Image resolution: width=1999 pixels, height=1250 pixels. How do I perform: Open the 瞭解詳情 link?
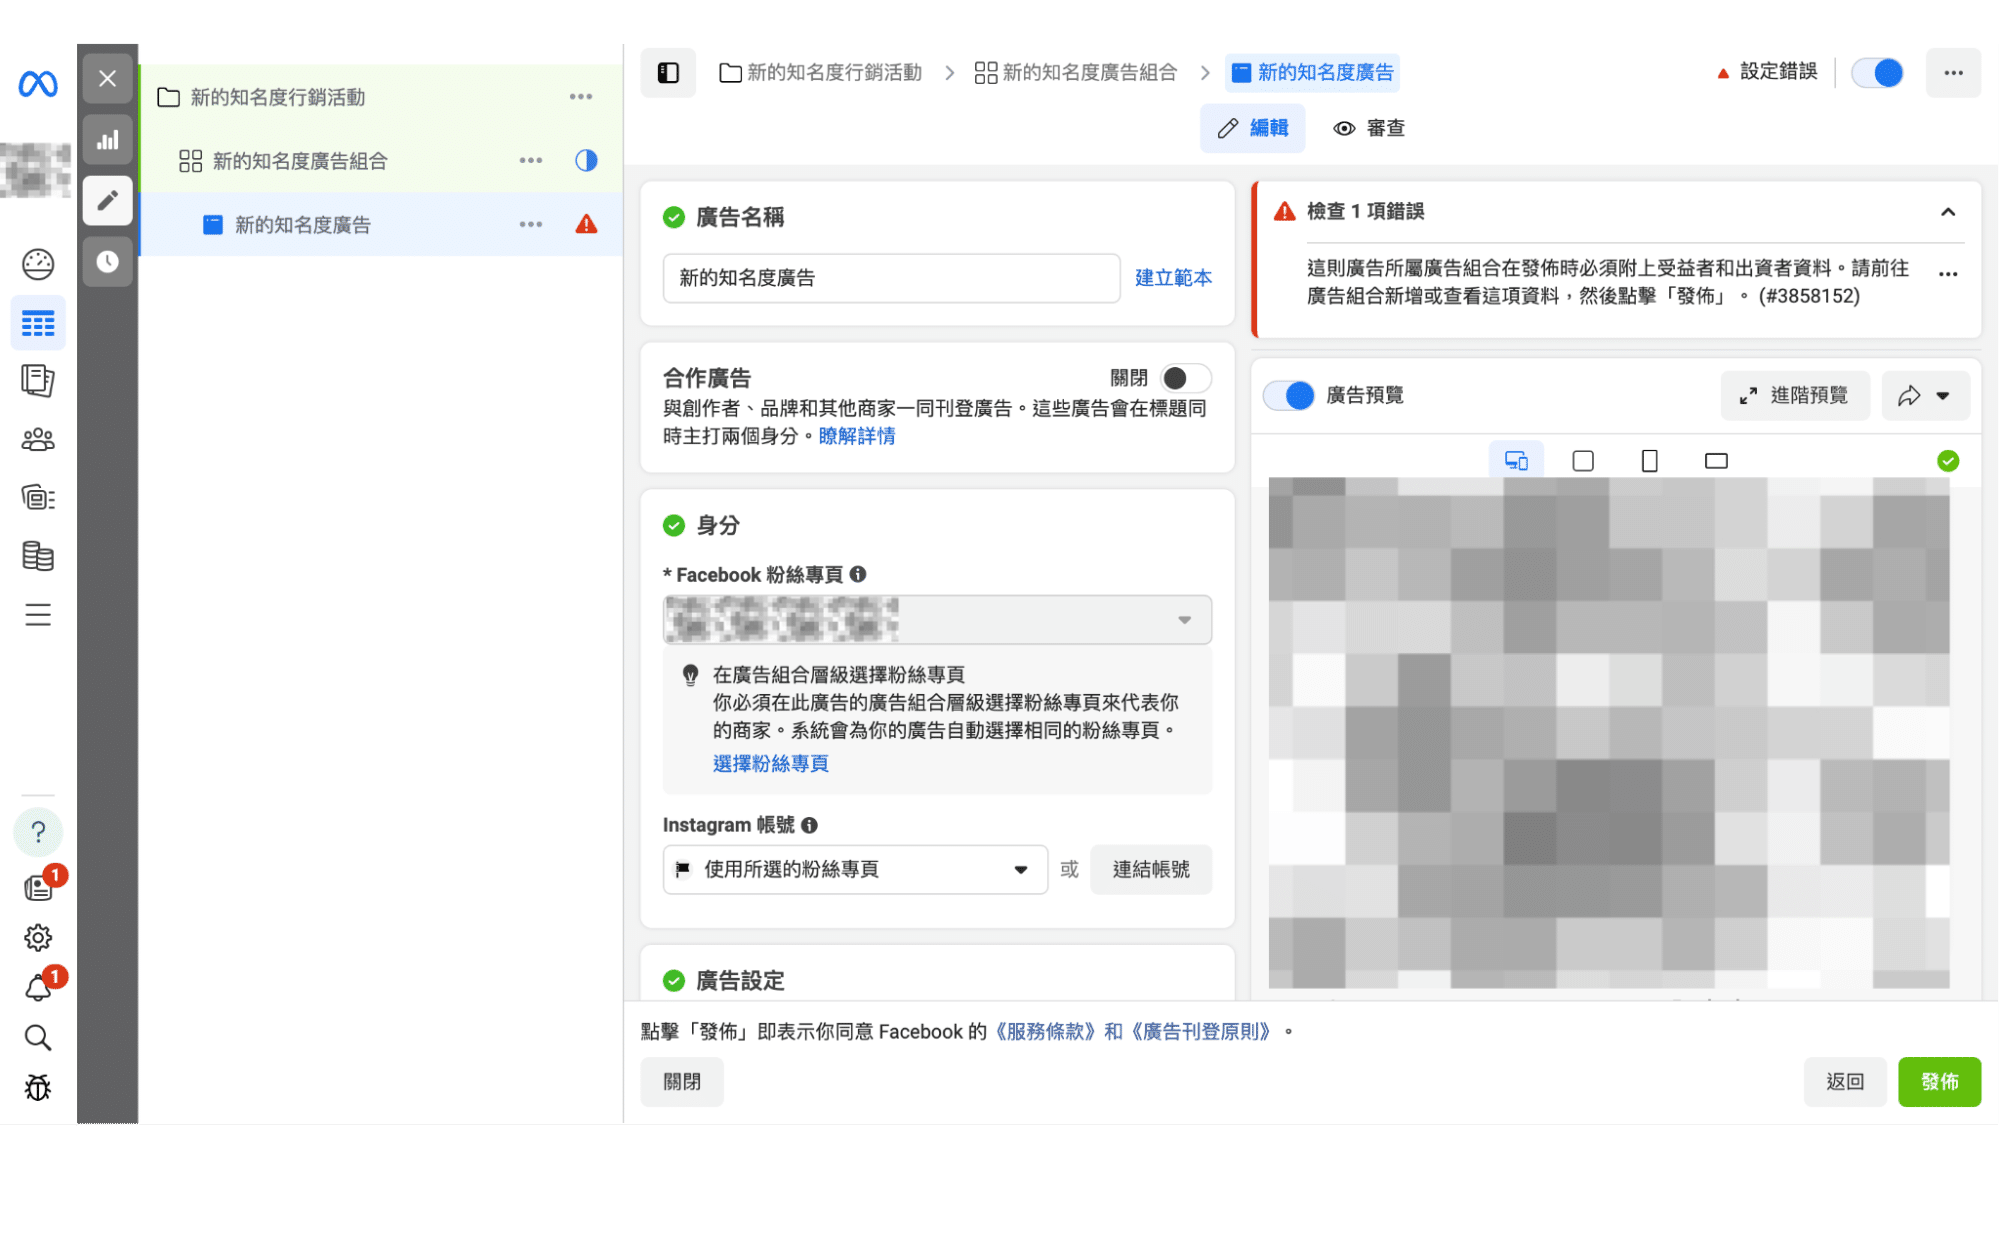click(x=856, y=436)
